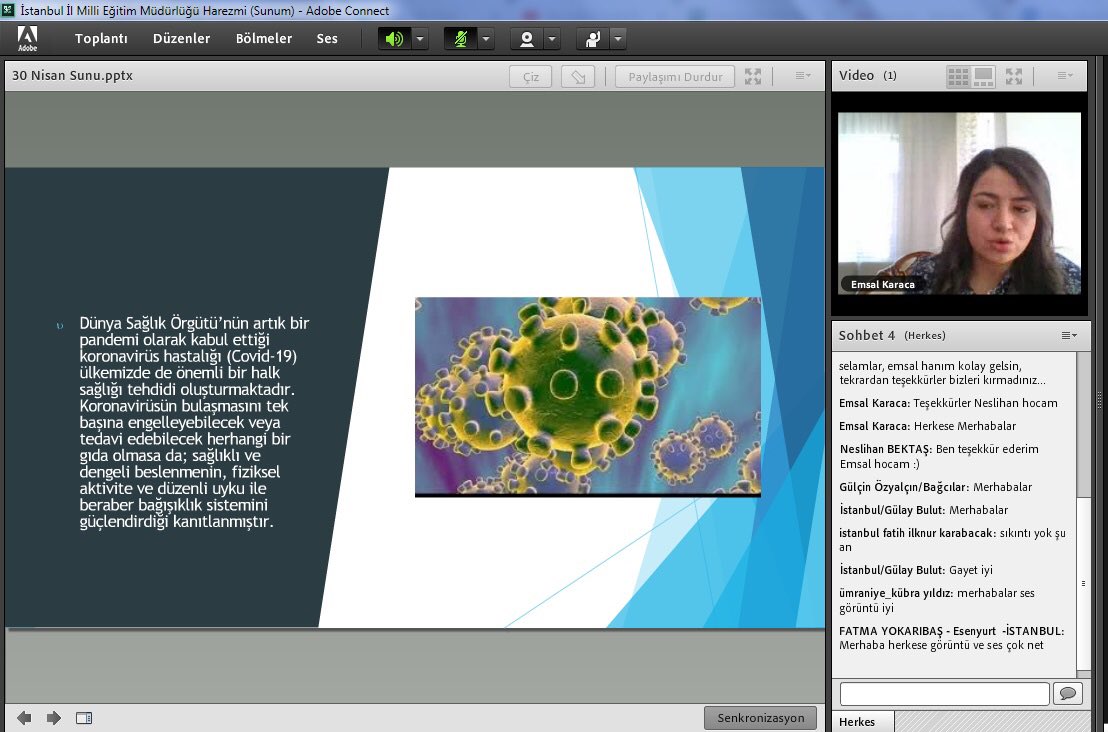The width and height of the screenshot is (1108, 732).
Task: Click the Paylaşımı Durdur button
Action: click(675, 76)
